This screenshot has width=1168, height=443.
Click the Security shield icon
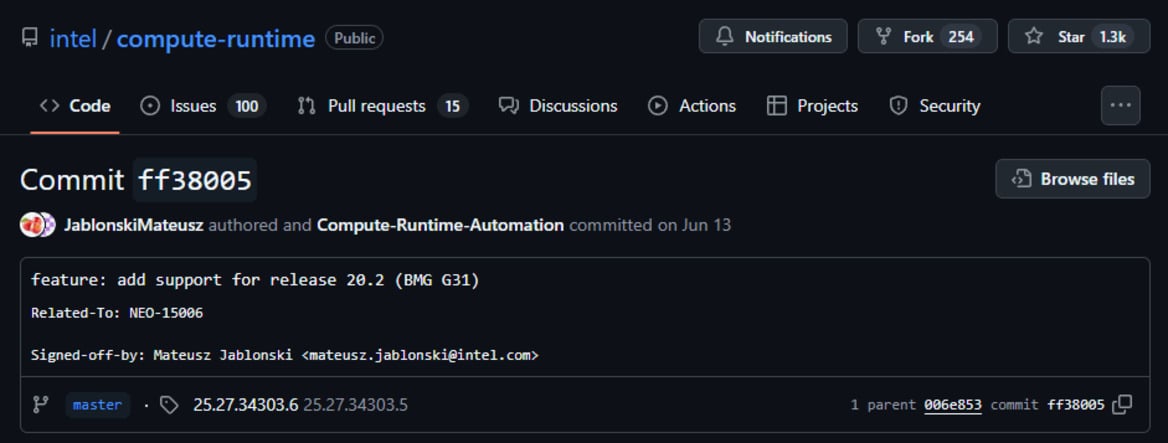[898, 106]
